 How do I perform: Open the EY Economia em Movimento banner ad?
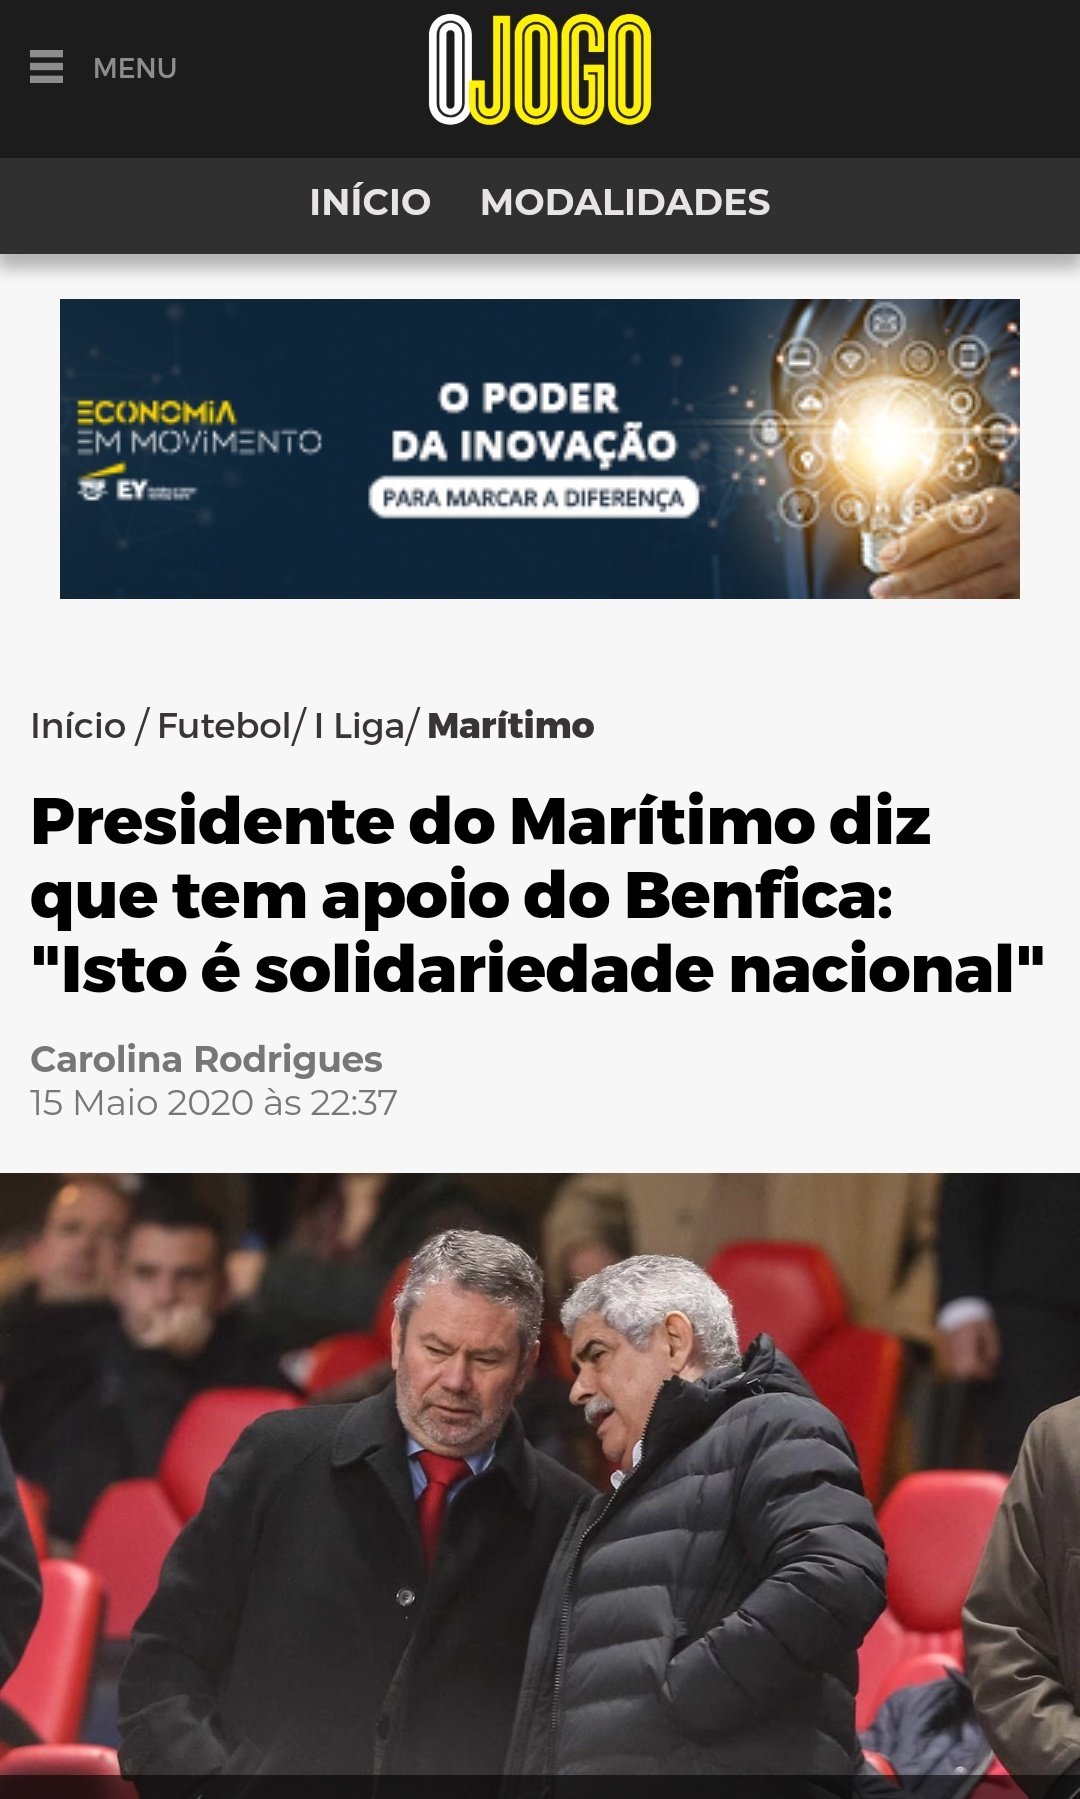[x=540, y=449]
